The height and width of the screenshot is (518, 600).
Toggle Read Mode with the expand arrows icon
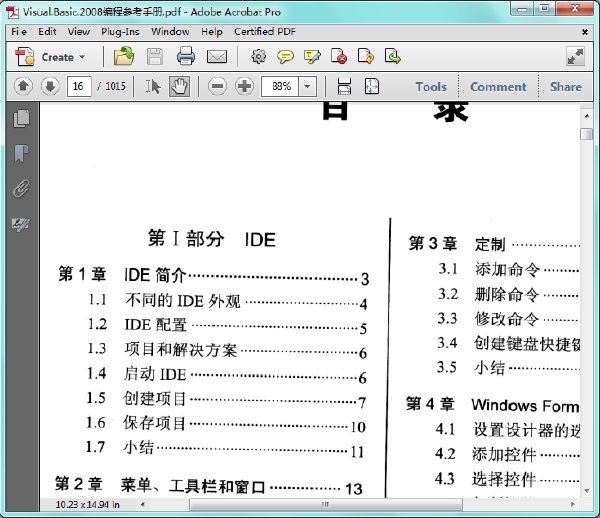[575, 57]
